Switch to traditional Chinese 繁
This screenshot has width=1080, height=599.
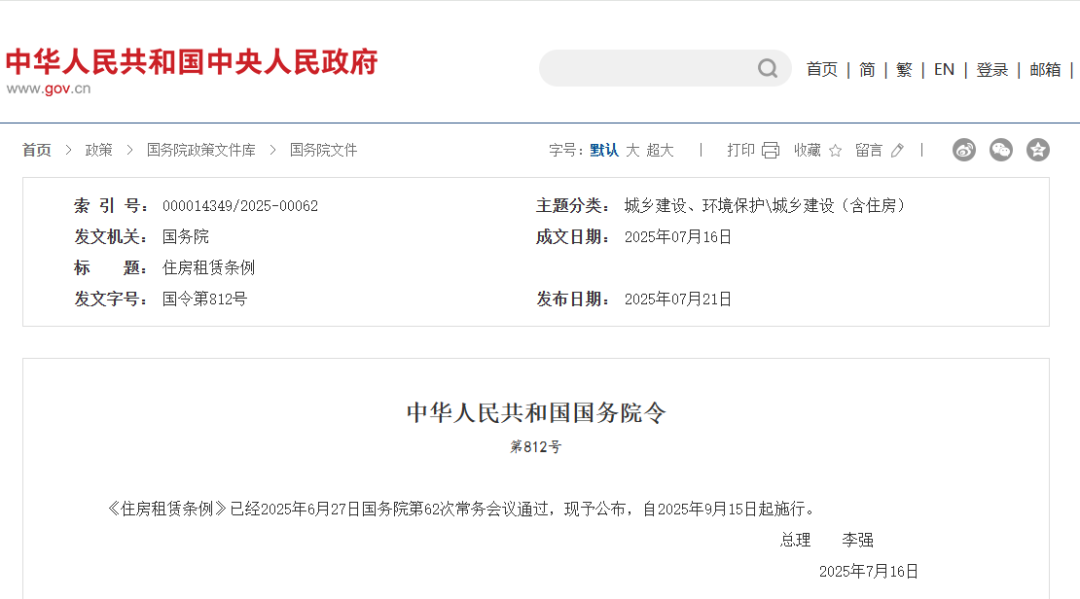pyautogui.click(x=904, y=70)
